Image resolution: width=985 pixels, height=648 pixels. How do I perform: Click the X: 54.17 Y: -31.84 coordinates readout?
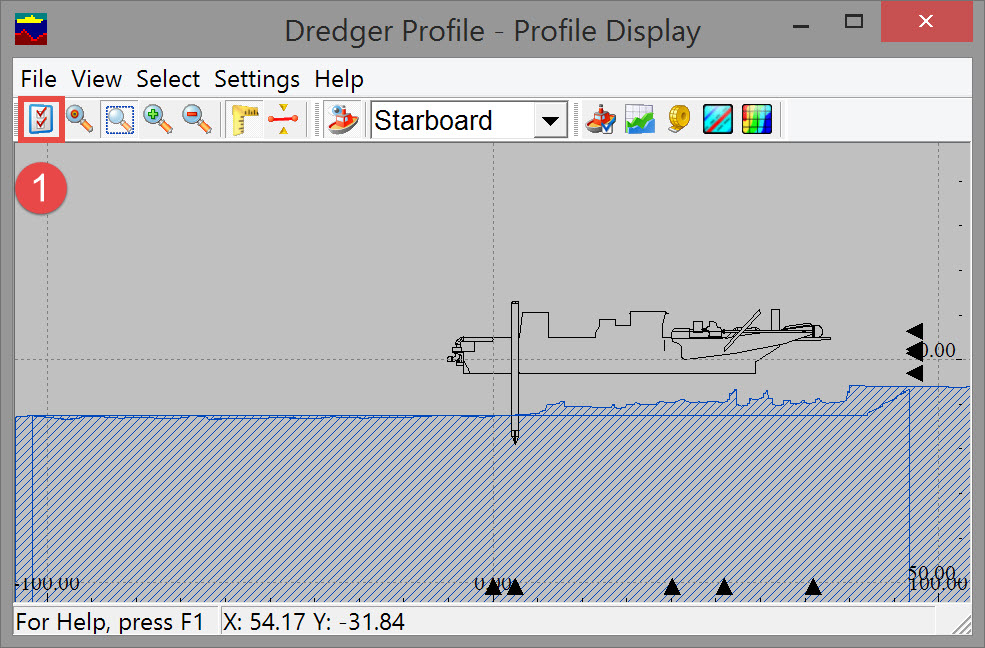click(x=314, y=622)
